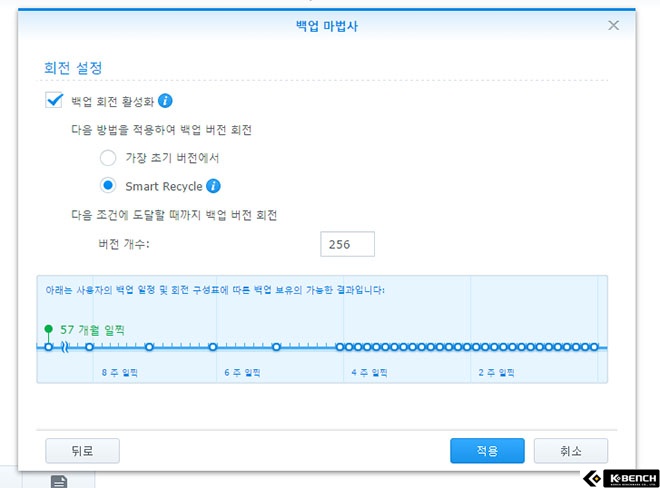Click the 버전 개수 input field showing 256

click(347, 244)
